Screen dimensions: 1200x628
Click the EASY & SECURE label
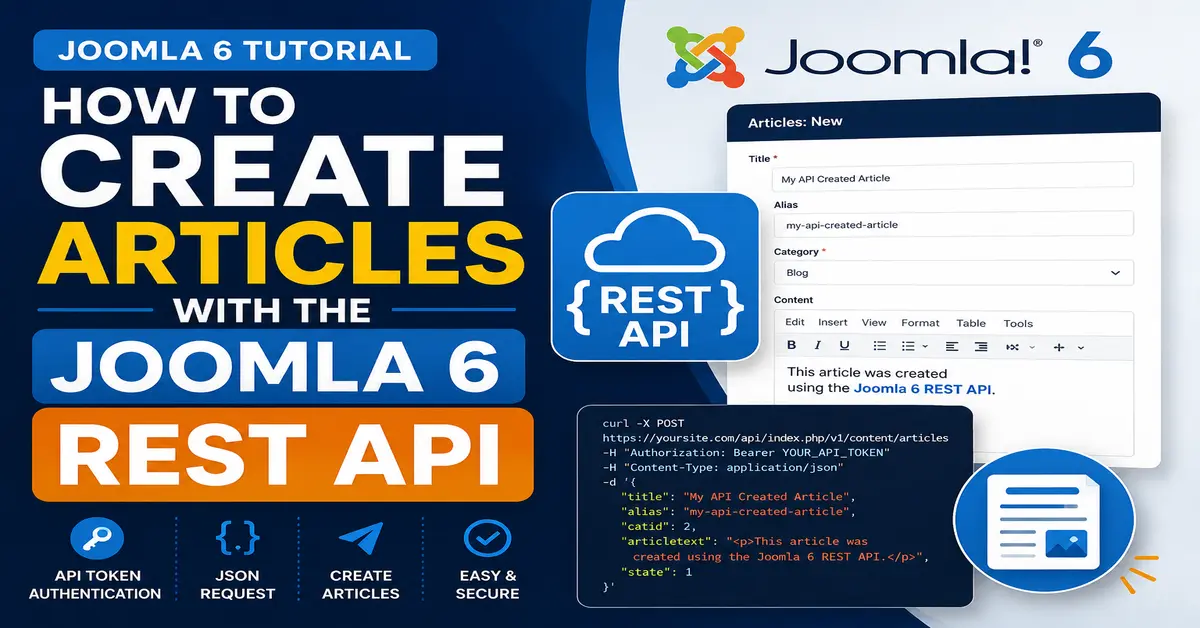(x=488, y=585)
